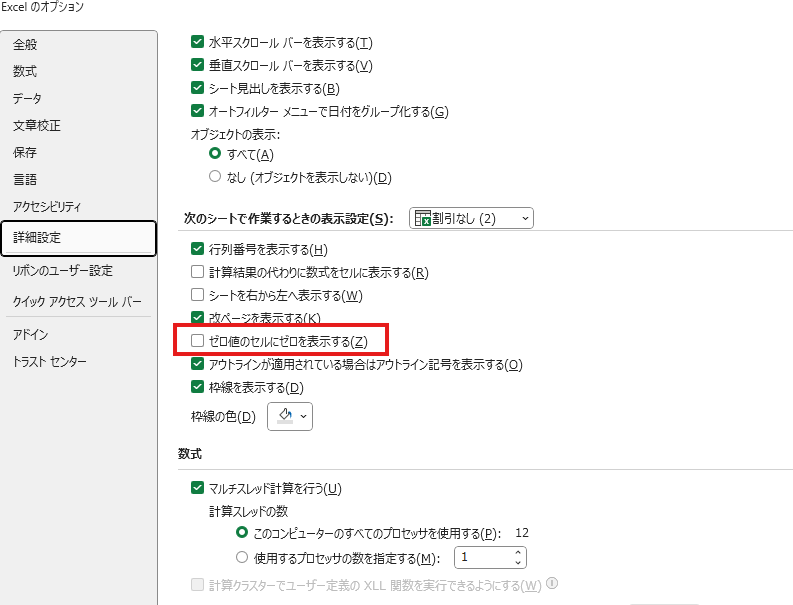Select なし (オブジェクトを表示しない) radio button
This screenshot has width=793, height=605.
(x=214, y=177)
